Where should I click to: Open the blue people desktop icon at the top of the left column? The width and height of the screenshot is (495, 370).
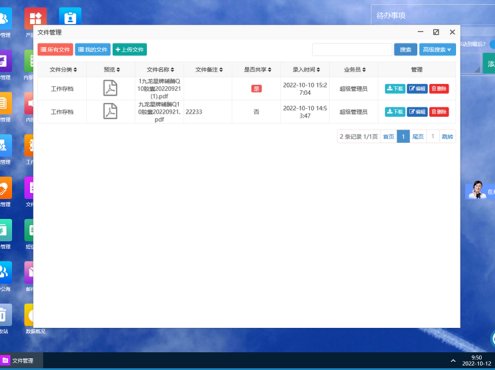[6, 18]
